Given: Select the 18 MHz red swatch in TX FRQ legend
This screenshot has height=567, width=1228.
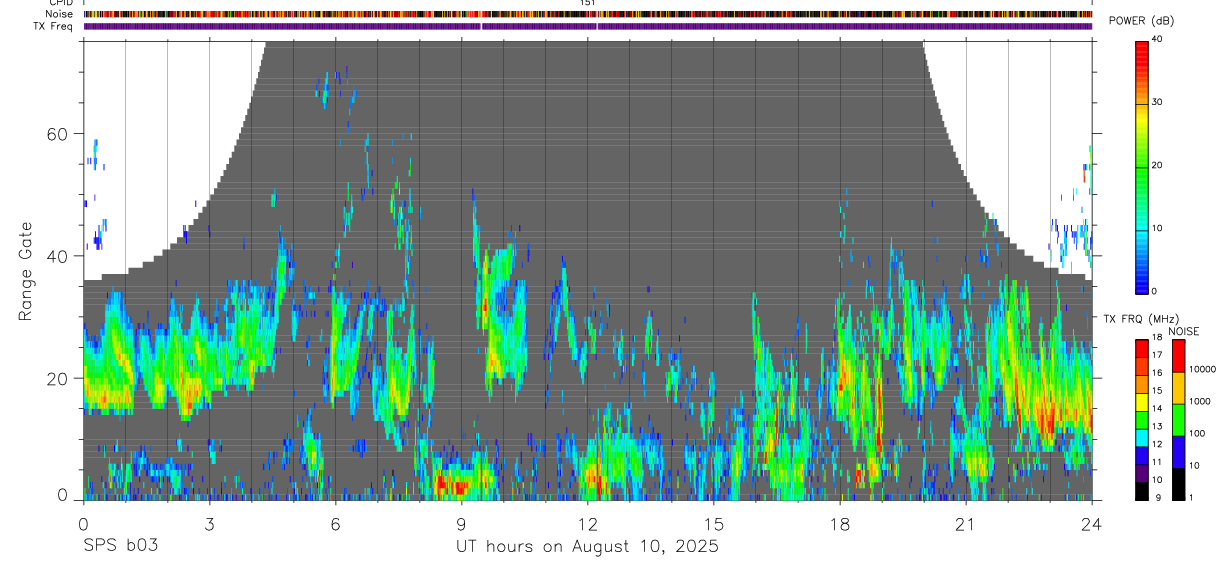Looking at the screenshot, I should coord(1141,345).
